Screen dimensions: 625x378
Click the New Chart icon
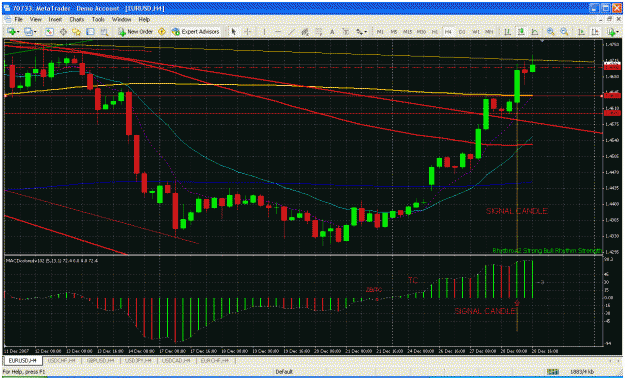[x=11, y=32]
